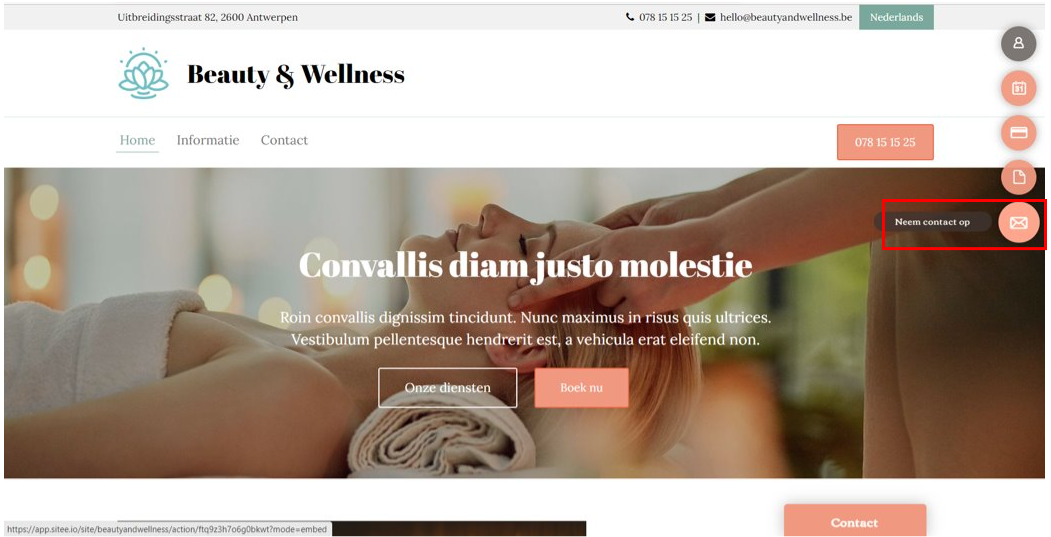Screen dimensions: 1051x537
Task: Click the Boek nu button
Action: coord(581,387)
